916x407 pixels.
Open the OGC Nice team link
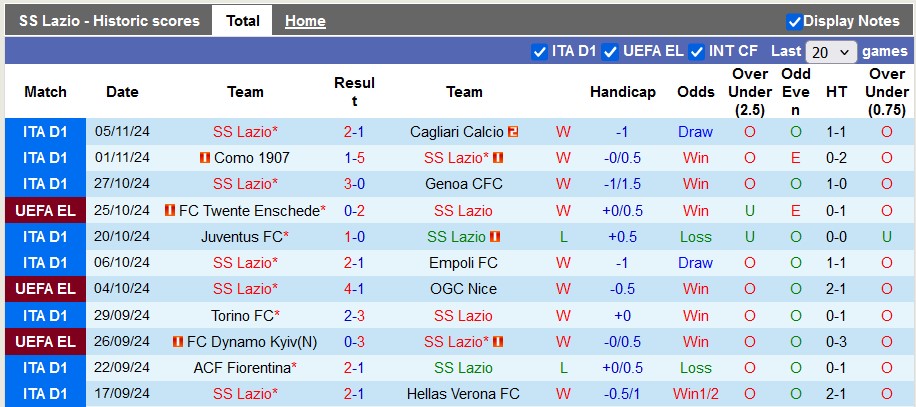(x=463, y=289)
